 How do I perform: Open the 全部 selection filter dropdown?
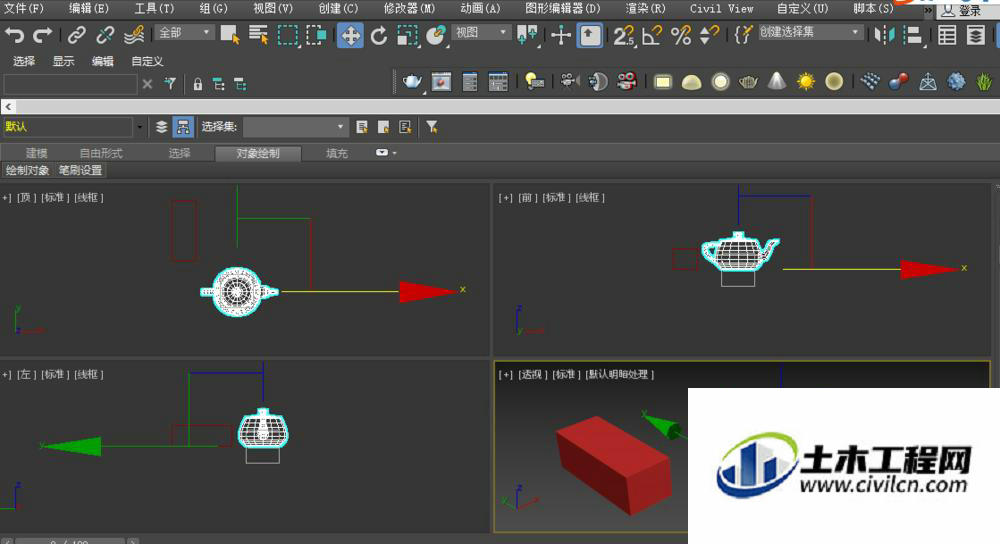(184, 32)
